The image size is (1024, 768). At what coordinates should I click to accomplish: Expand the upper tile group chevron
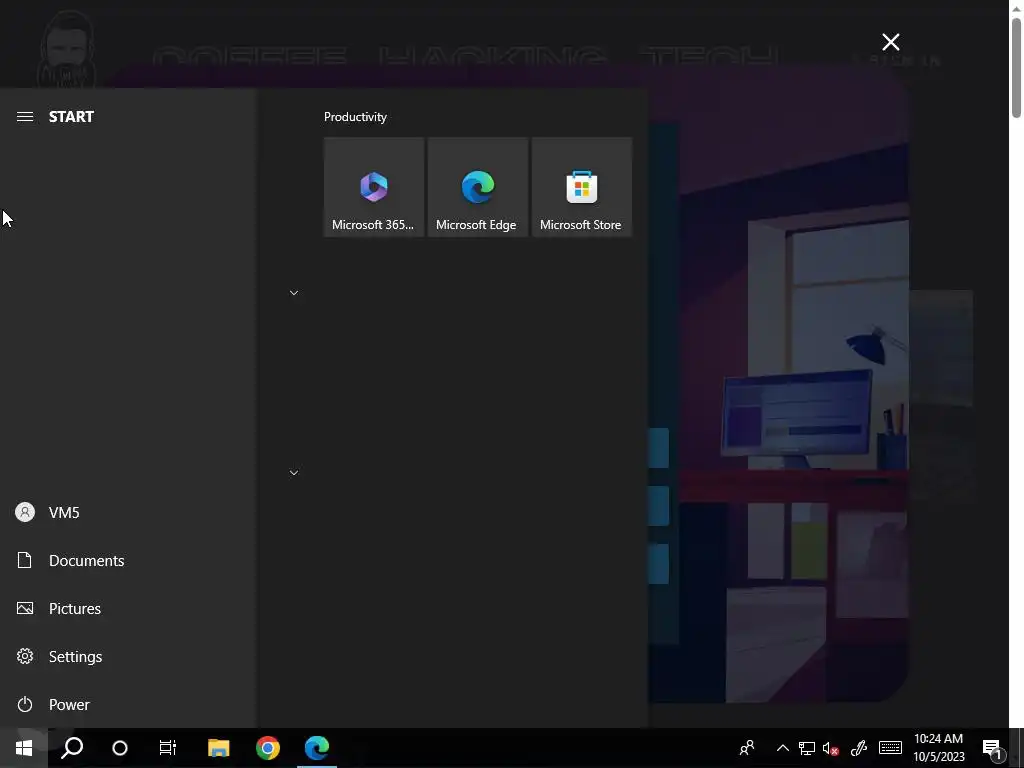click(294, 293)
